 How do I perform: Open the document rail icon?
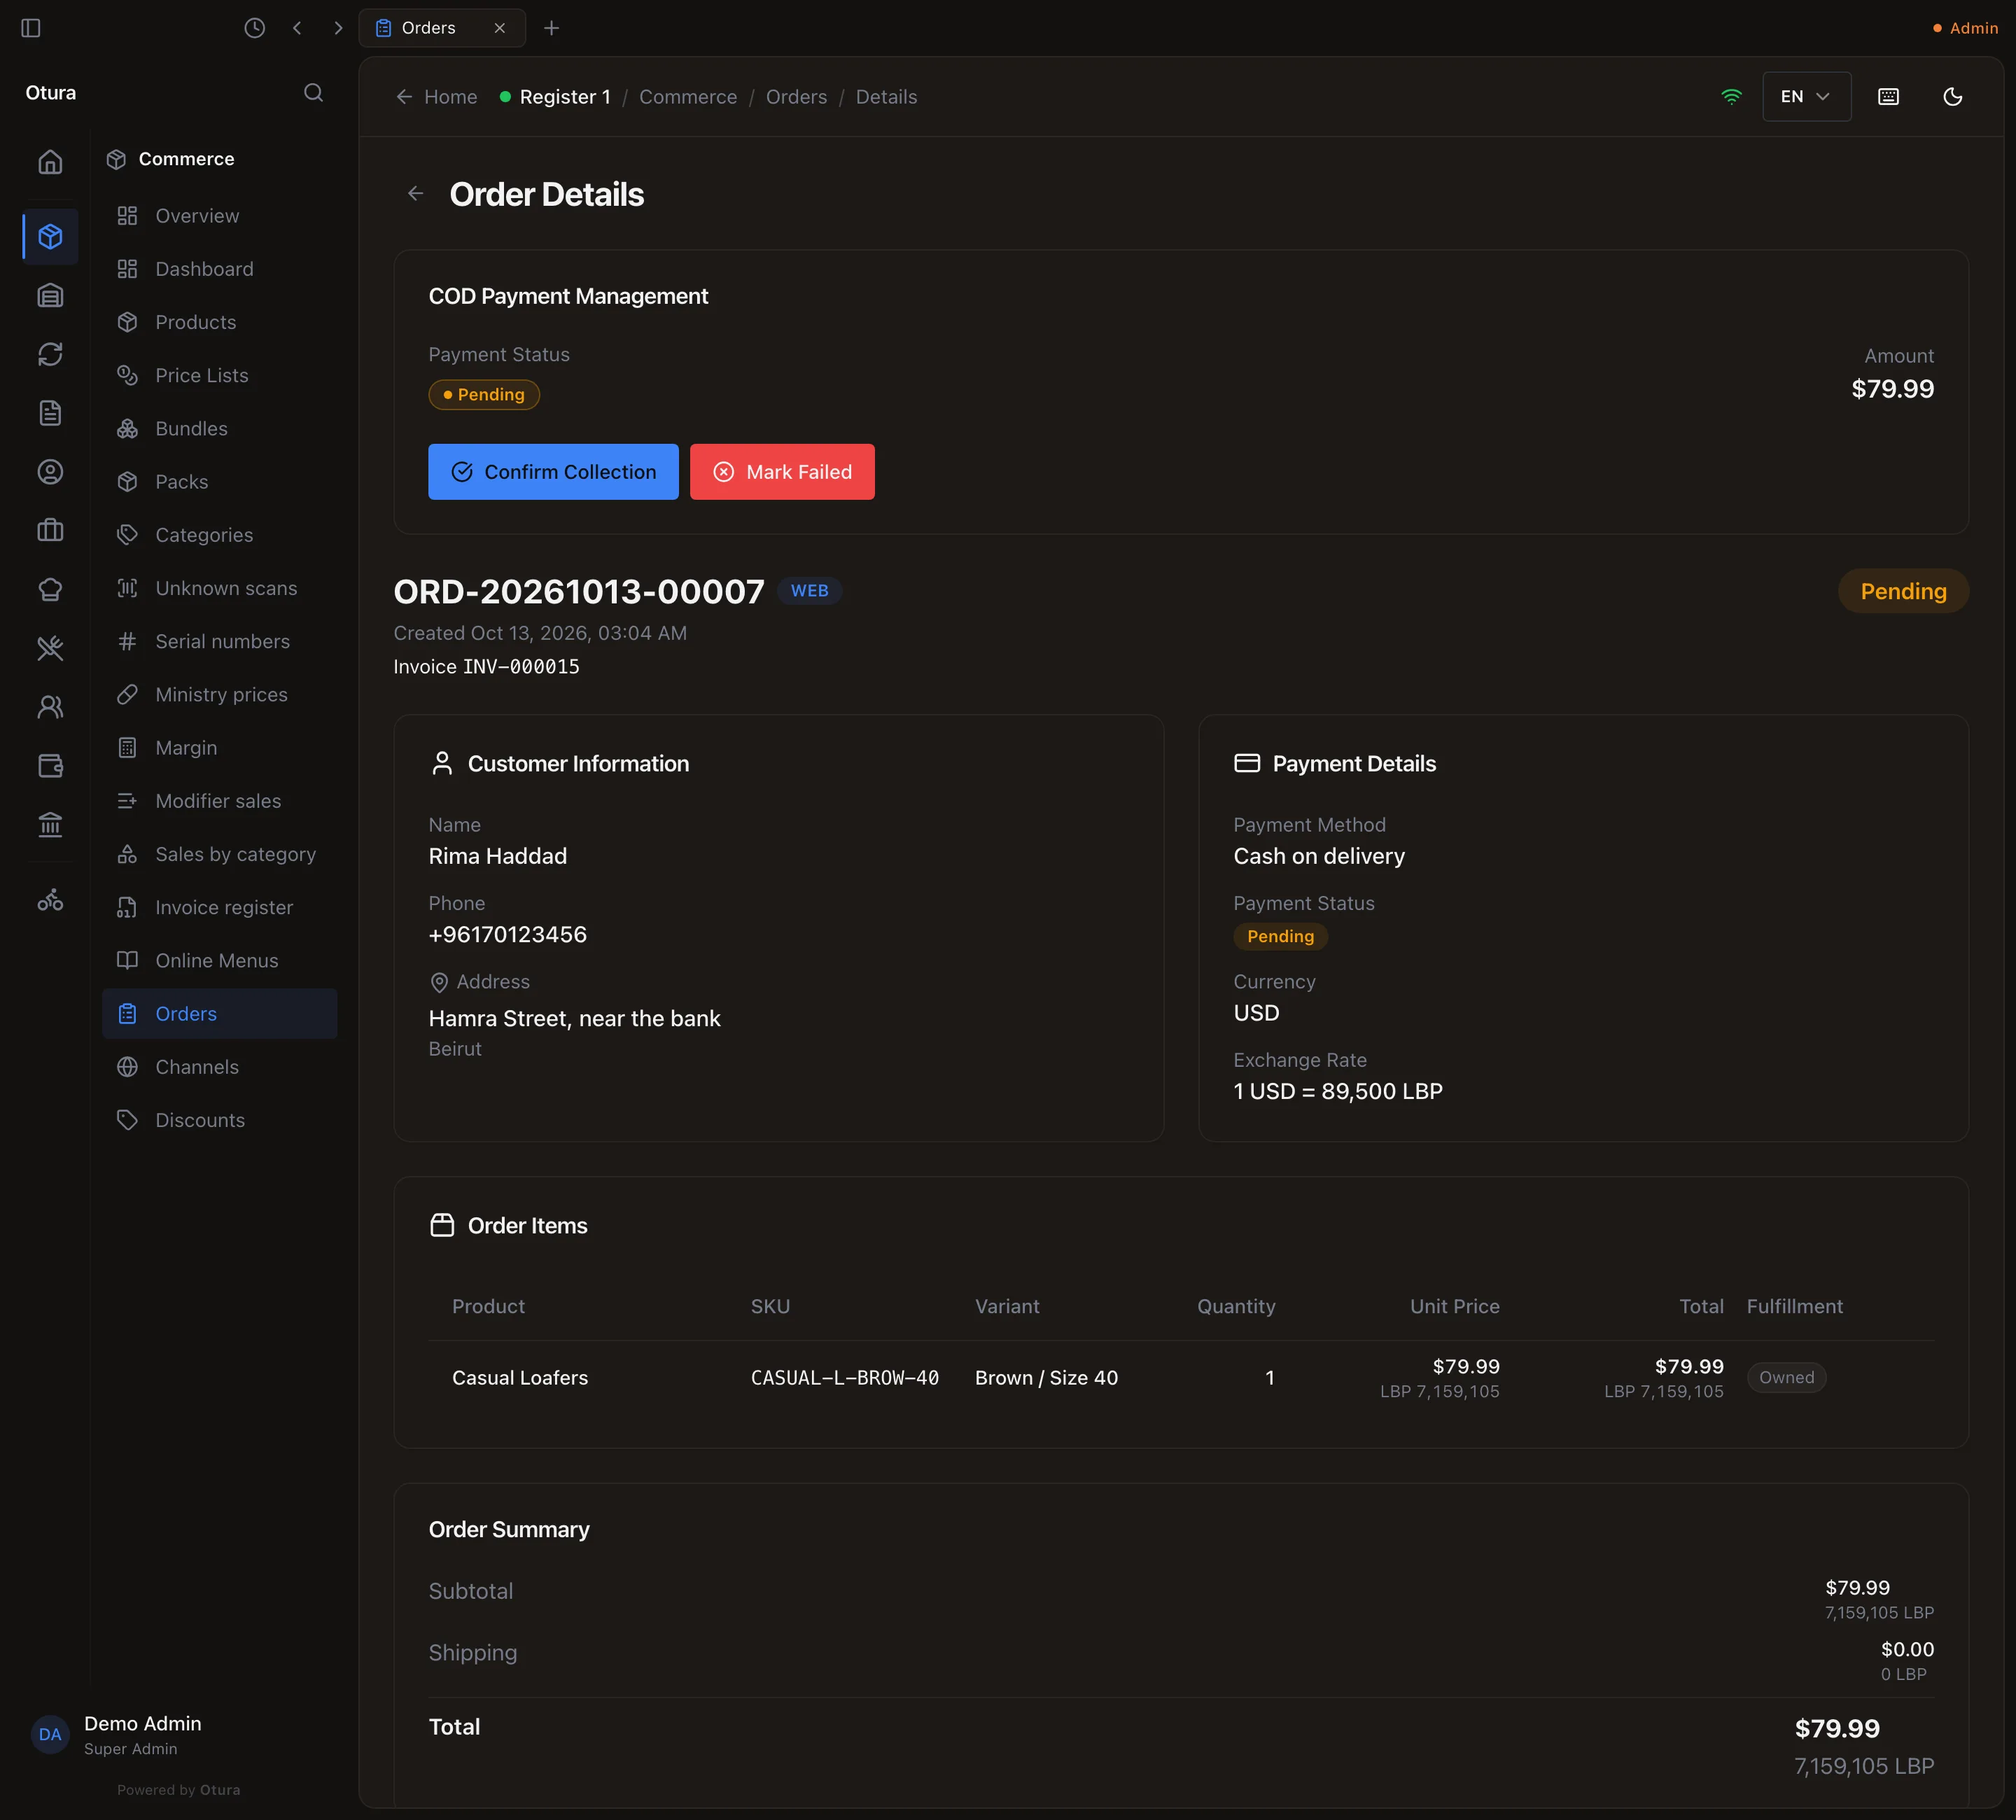[x=50, y=413]
